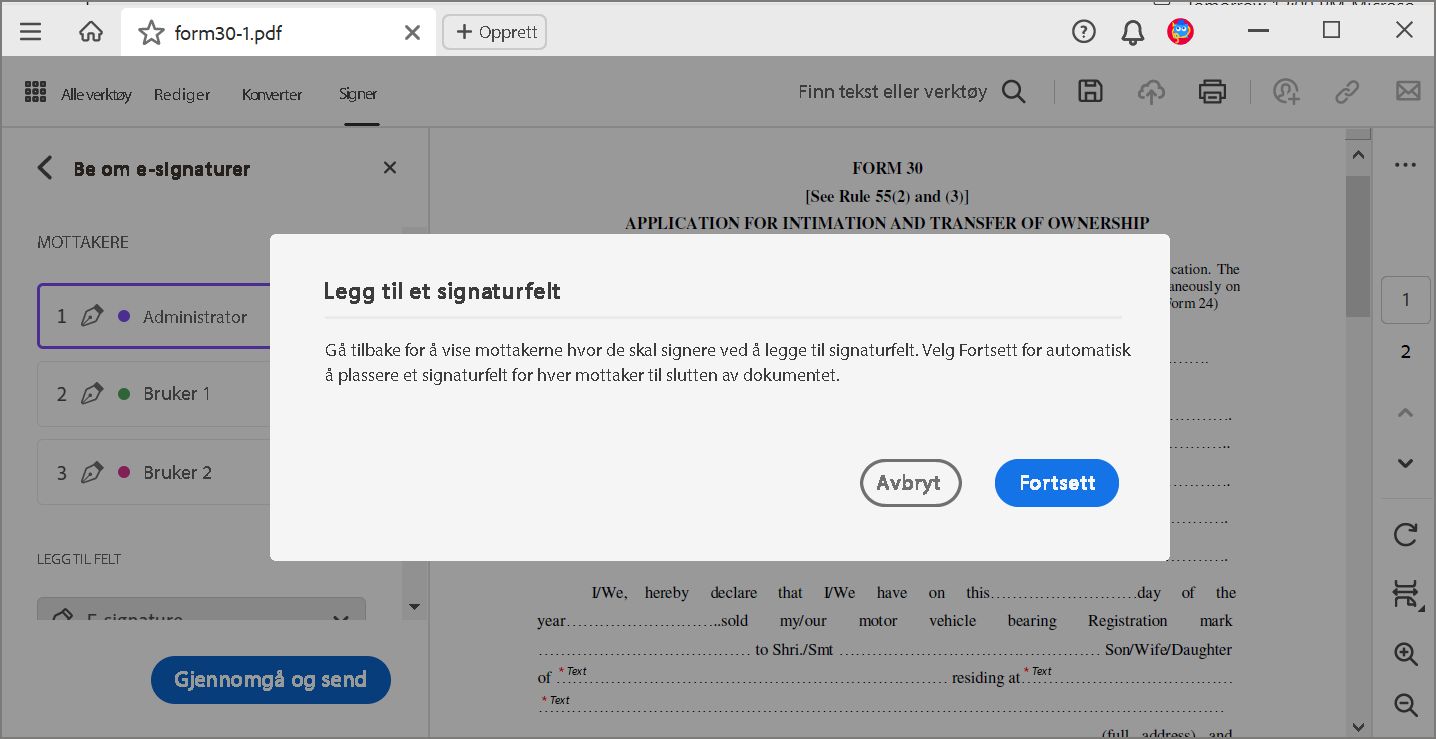Click the share-with-others person icon

(1286, 91)
